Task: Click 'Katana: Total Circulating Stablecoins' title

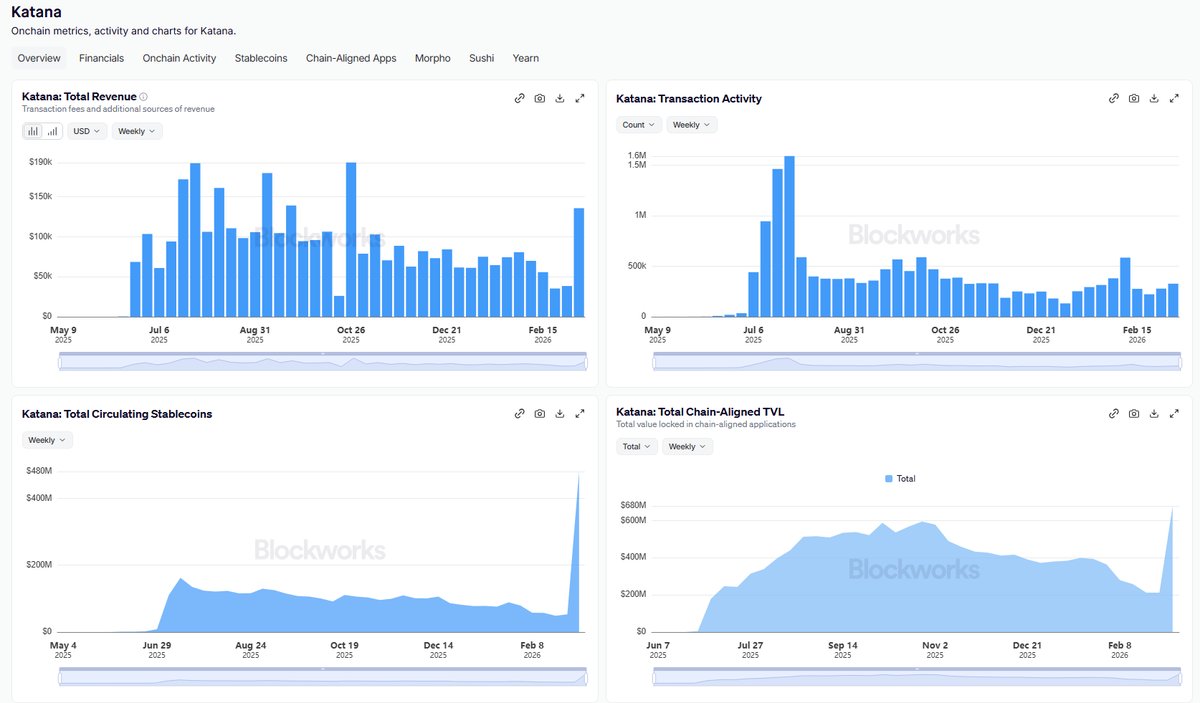Action: point(117,414)
